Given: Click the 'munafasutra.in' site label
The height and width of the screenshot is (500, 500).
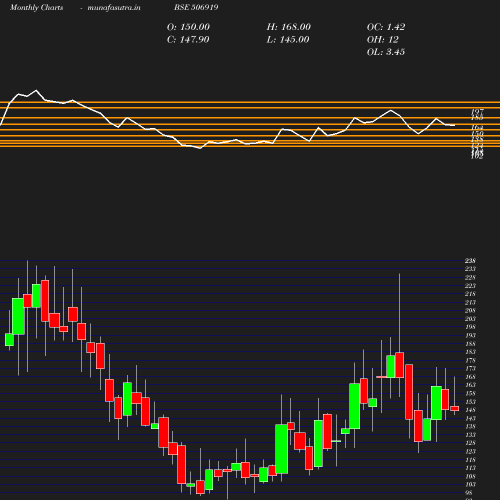Looking at the screenshot, I should (x=114, y=7).
